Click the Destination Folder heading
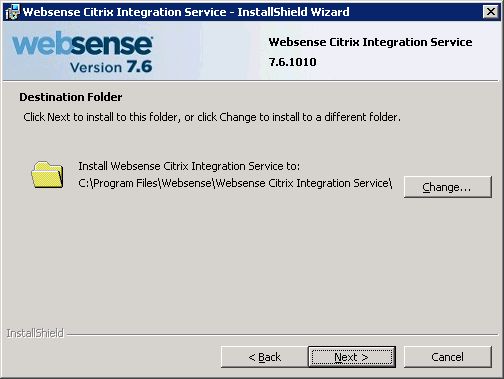This screenshot has width=504, height=379. coord(71,97)
